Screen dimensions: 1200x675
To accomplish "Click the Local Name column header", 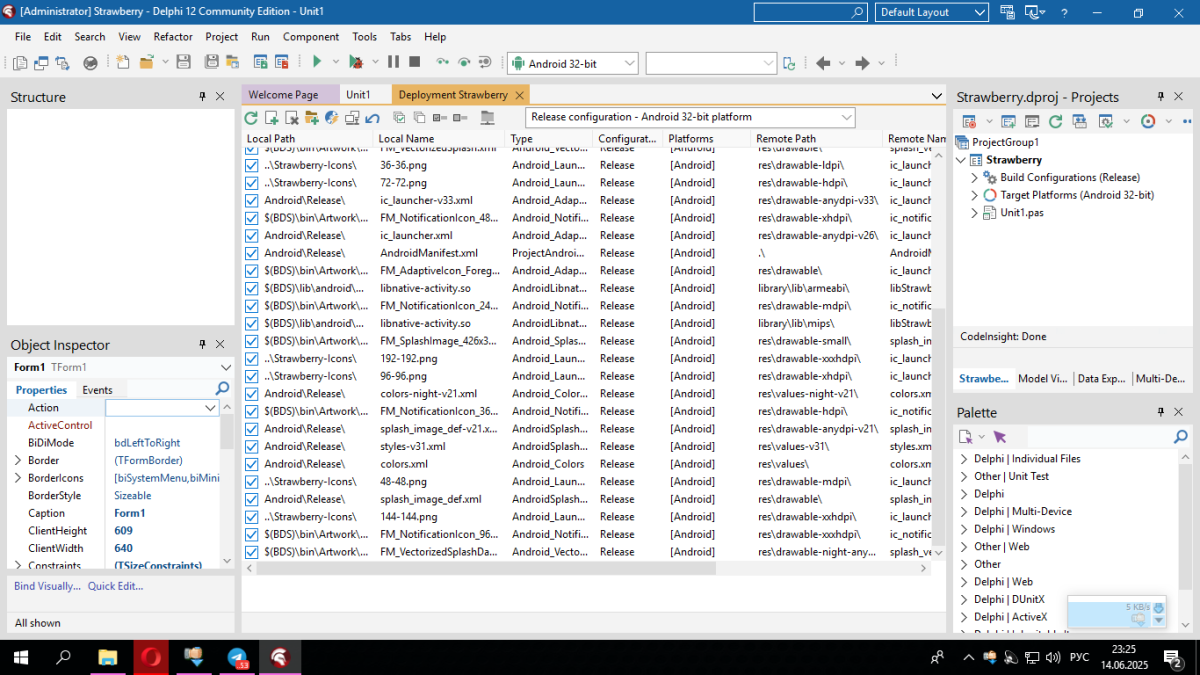I will (x=439, y=139).
